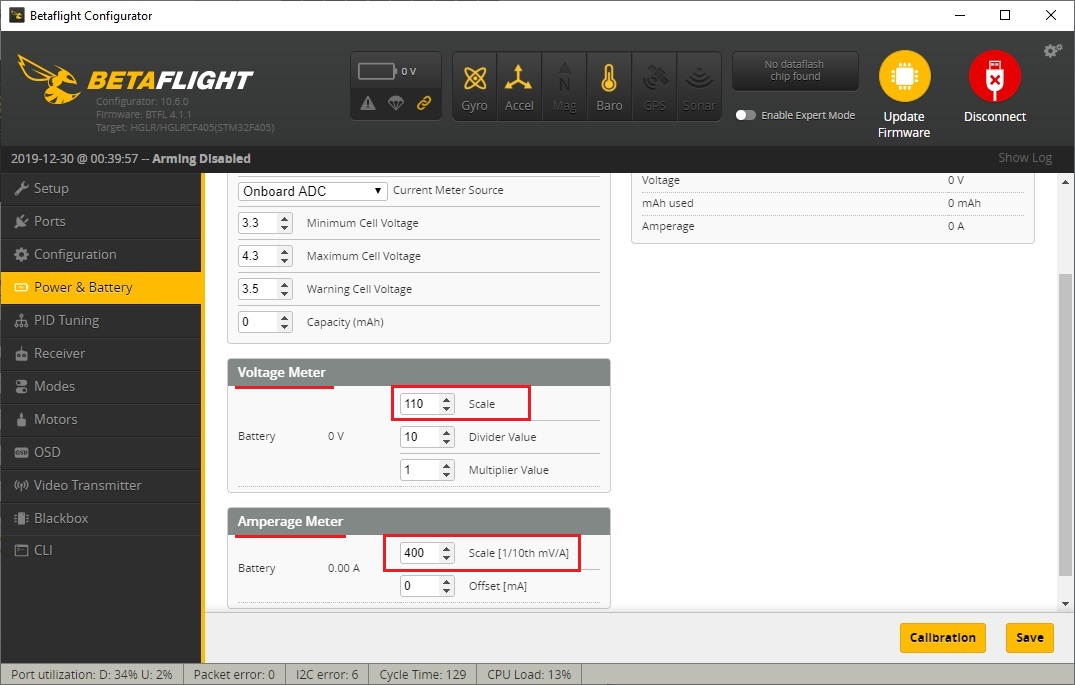Open the CLI tab
This screenshot has width=1075, height=685.
tap(101, 550)
